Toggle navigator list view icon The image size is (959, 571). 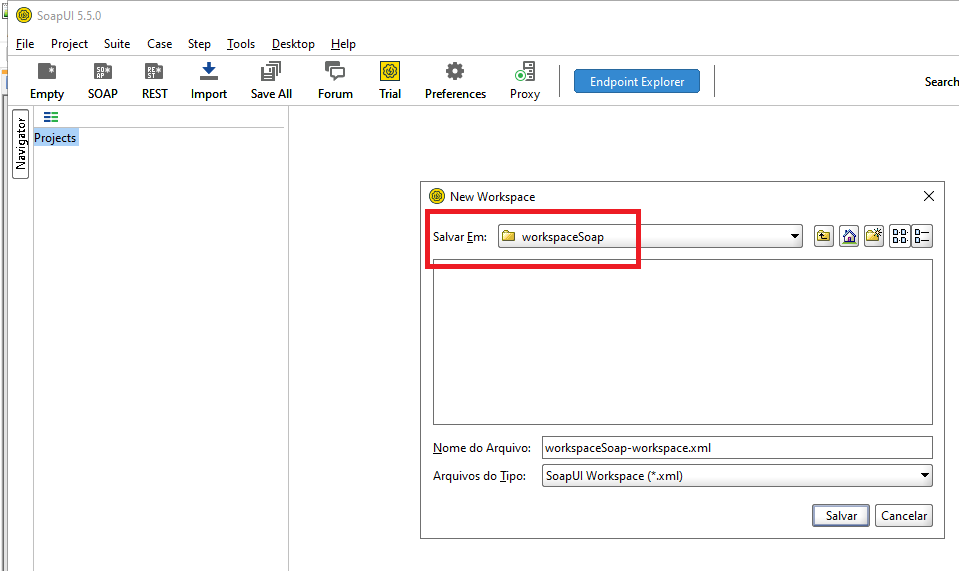point(51,117)
